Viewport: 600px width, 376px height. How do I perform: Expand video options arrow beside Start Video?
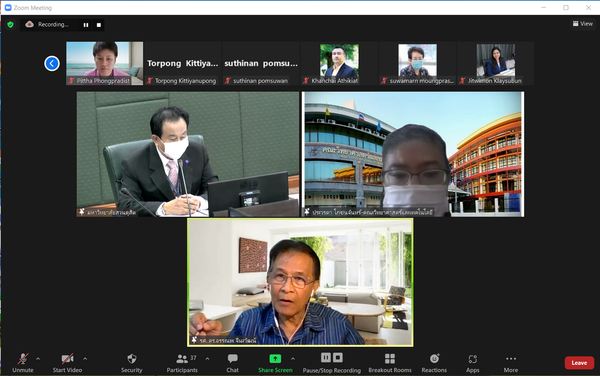tap(85, 359)
